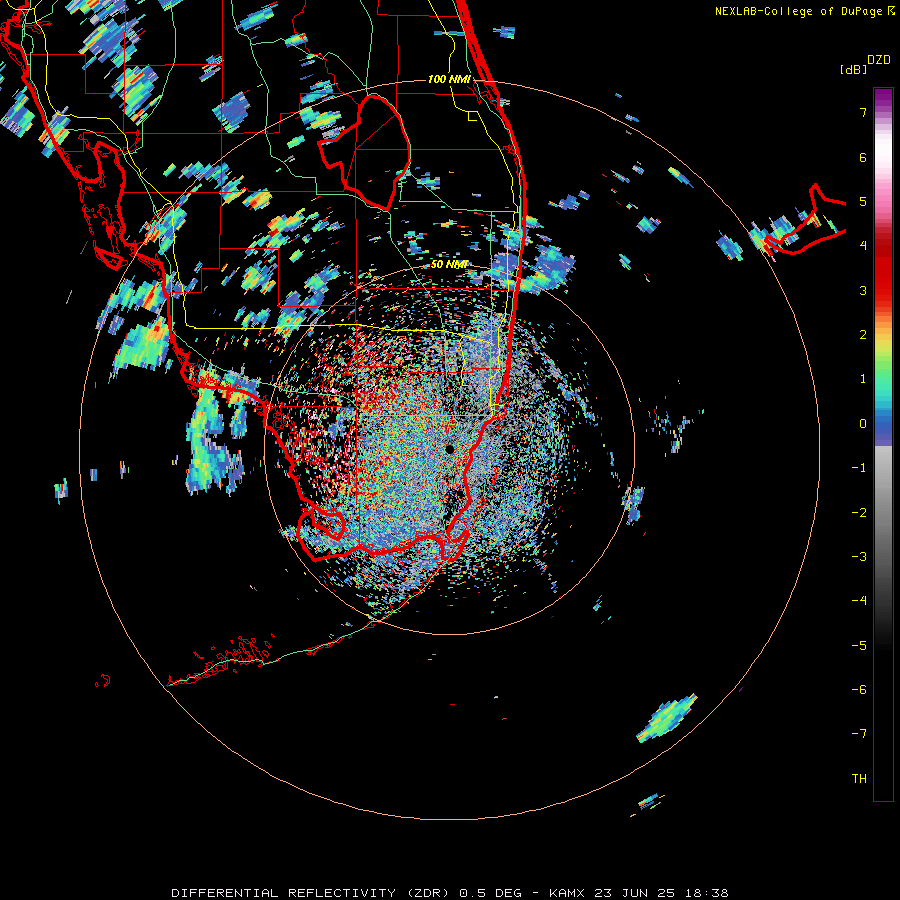
Task: Click the Differential Reflectivity caption at bottom
Action: point(450,893)
